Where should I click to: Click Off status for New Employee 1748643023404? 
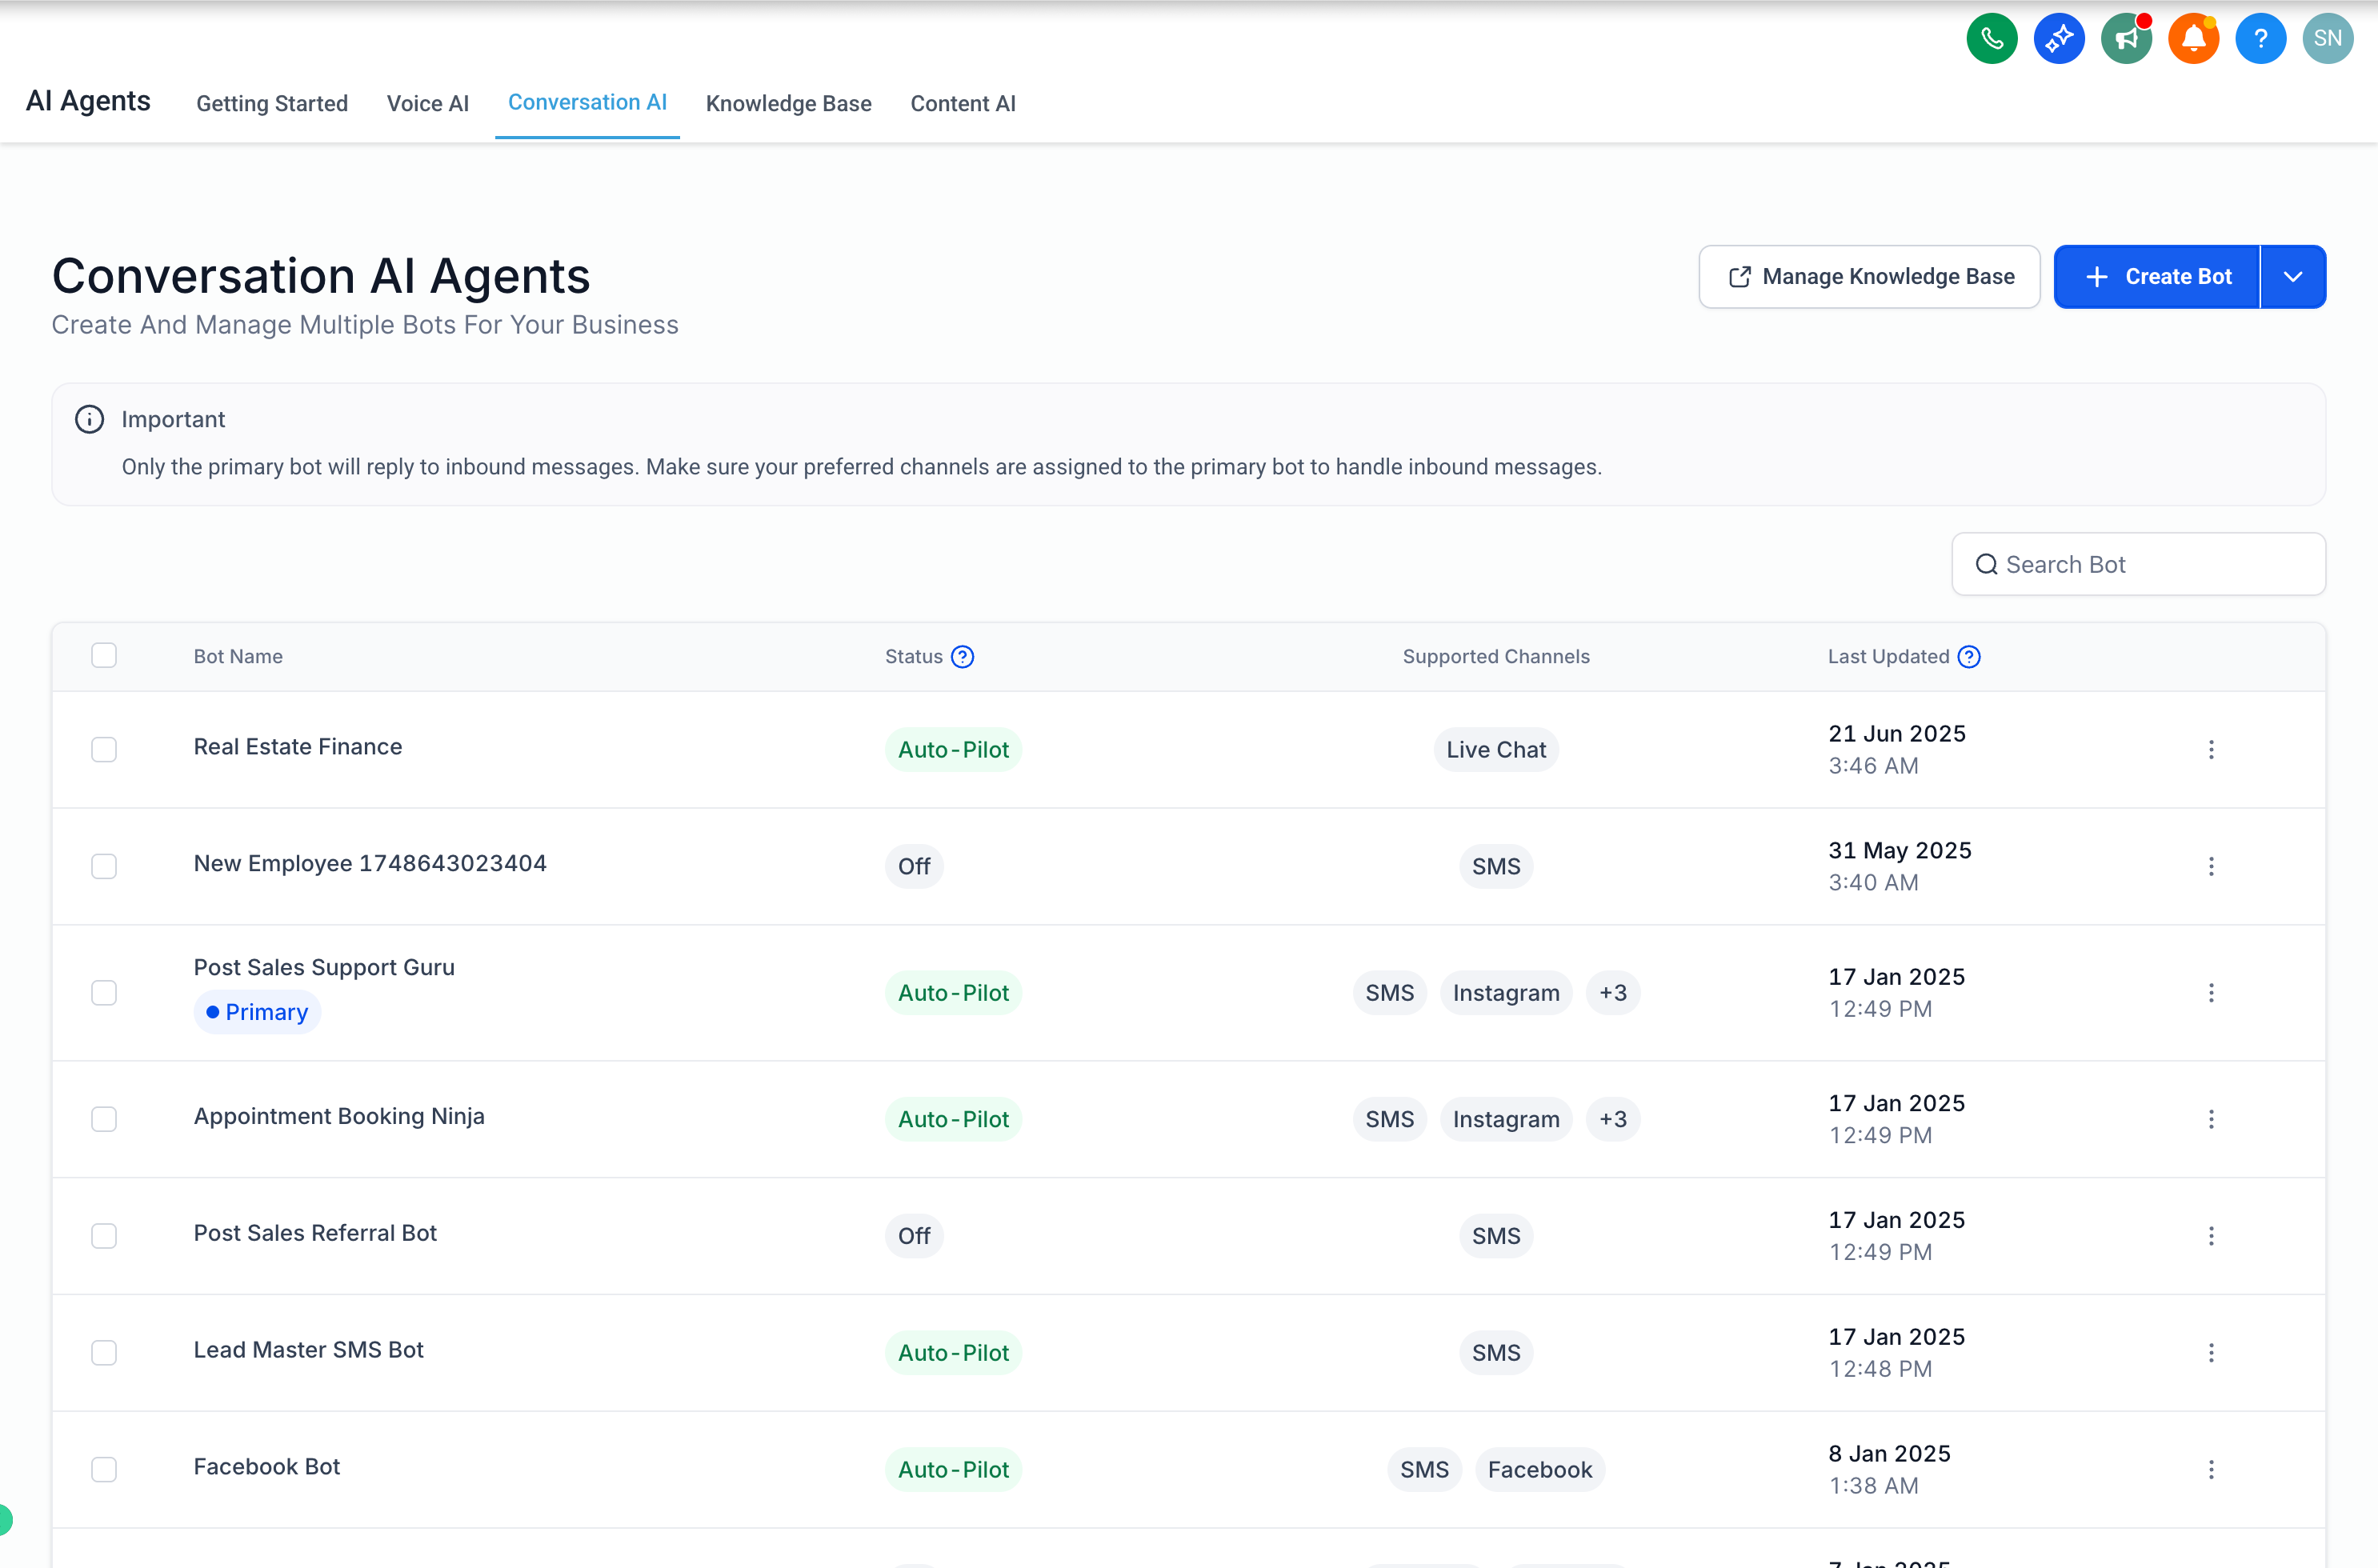coord(914,866)
